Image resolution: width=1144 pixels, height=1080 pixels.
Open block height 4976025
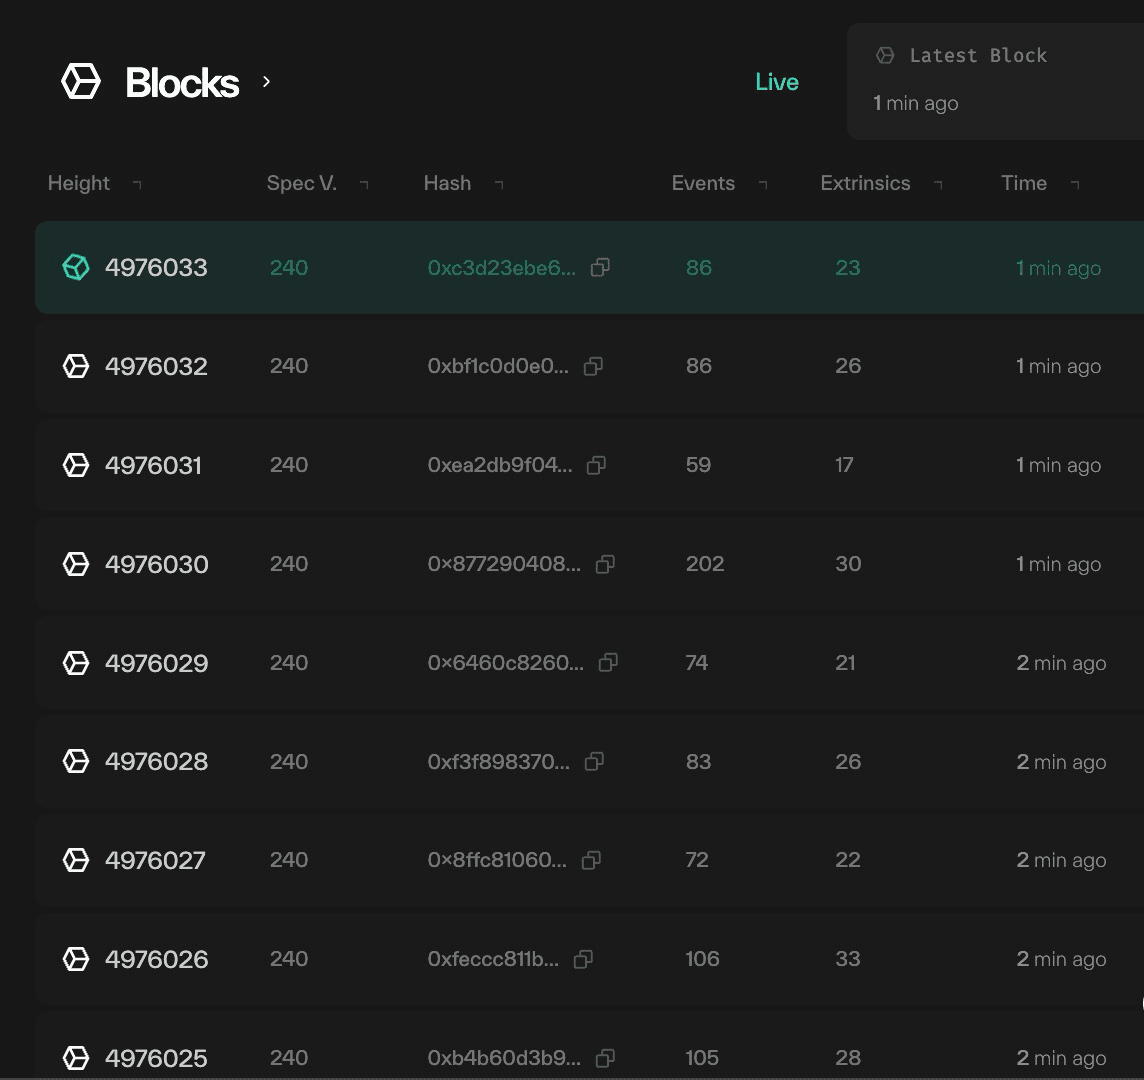pyautogui.click(x=156, y=1057)
